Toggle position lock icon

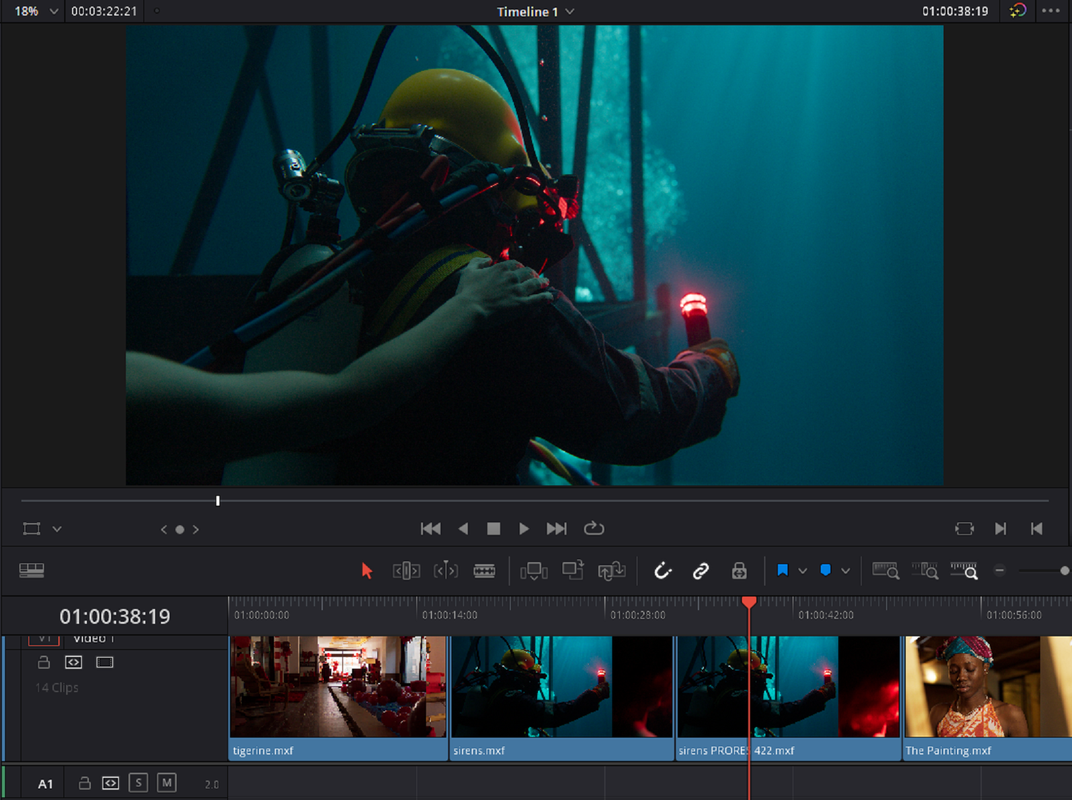pyautogui.click(x=739, y=571)
